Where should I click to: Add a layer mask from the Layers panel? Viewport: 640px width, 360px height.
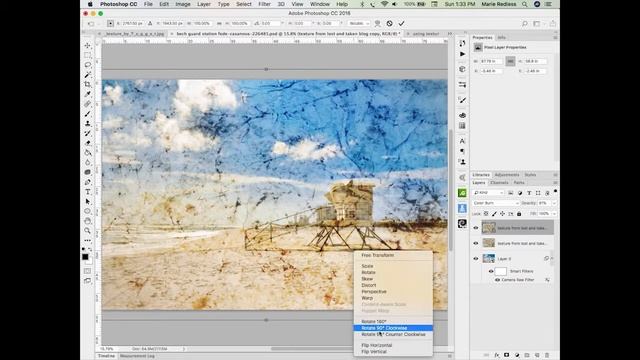(507, 355)
